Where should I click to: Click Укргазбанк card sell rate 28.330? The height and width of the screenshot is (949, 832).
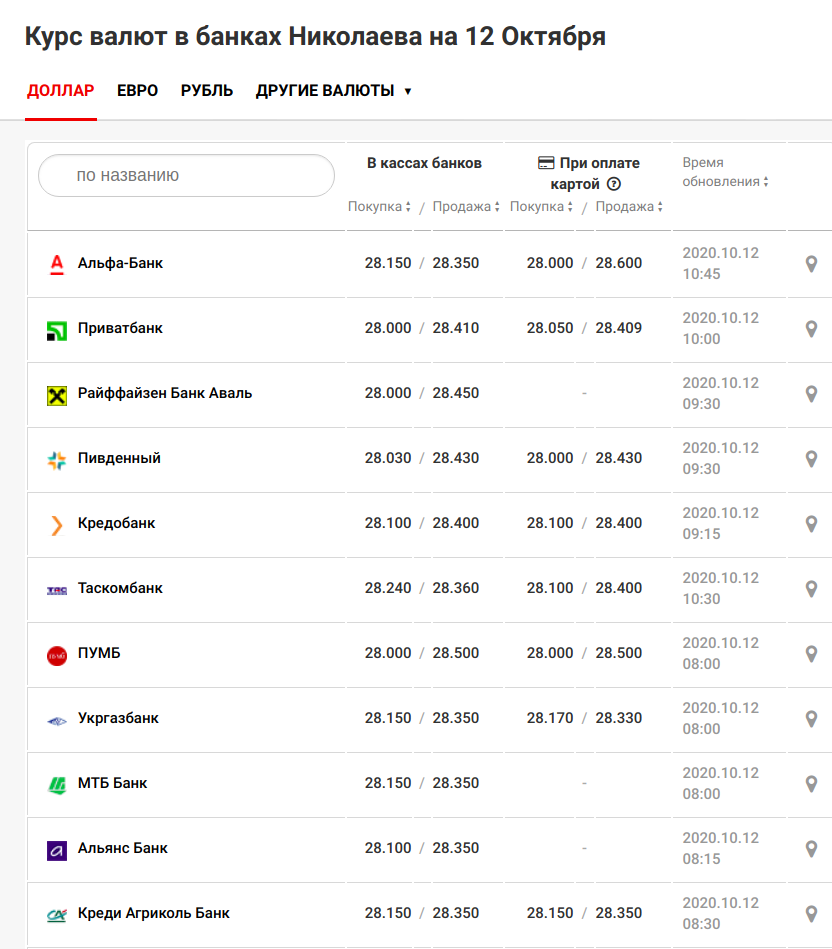(x=618, y=718)
